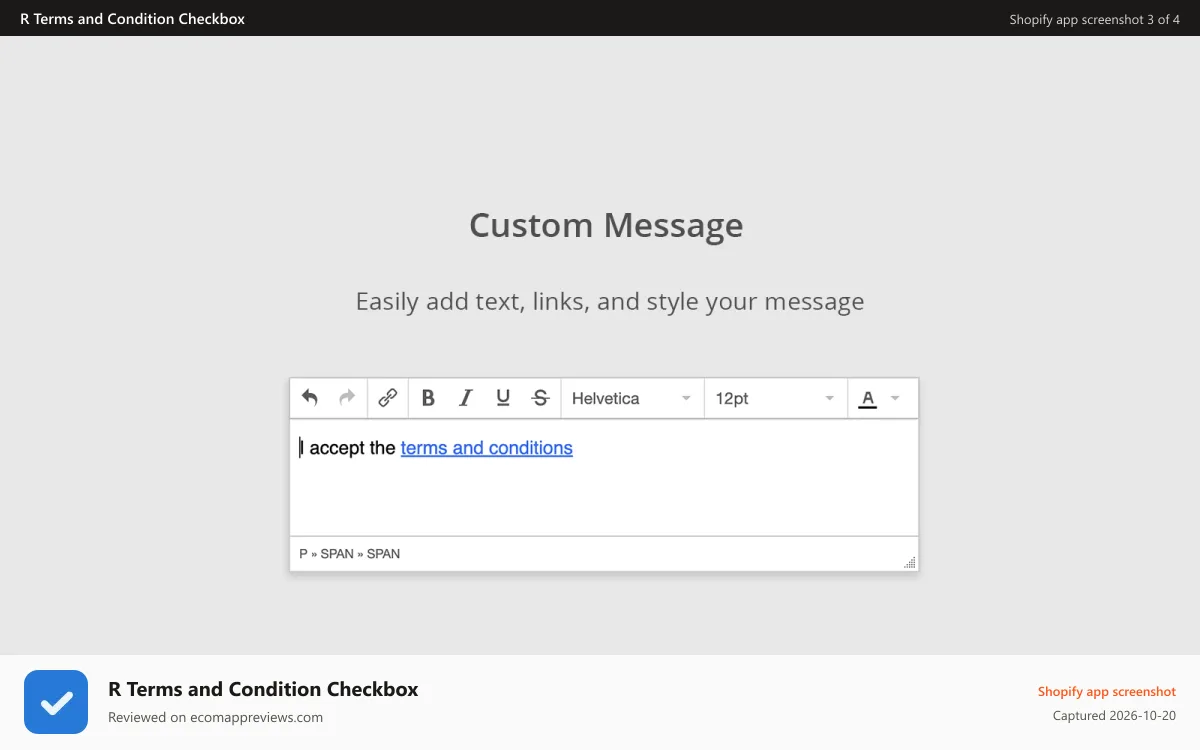Click the P element in status path
This screenshot has width=1200, height=750.
tap(303, 553)
